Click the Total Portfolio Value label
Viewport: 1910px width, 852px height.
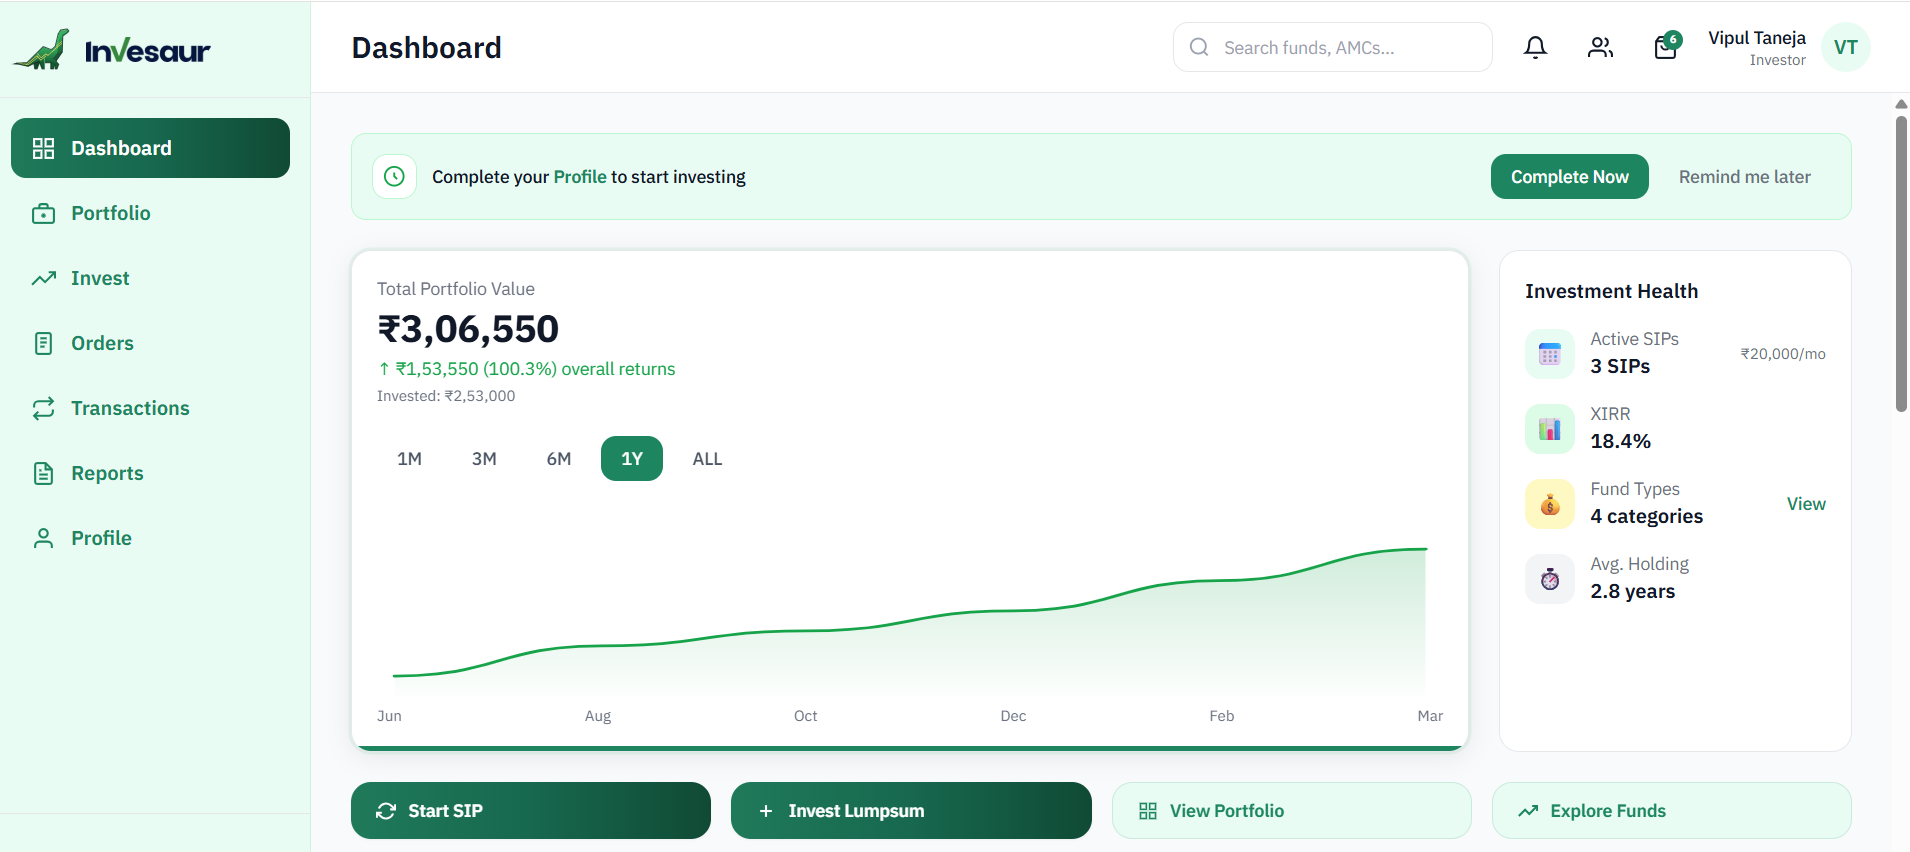(x=456, y=289)
